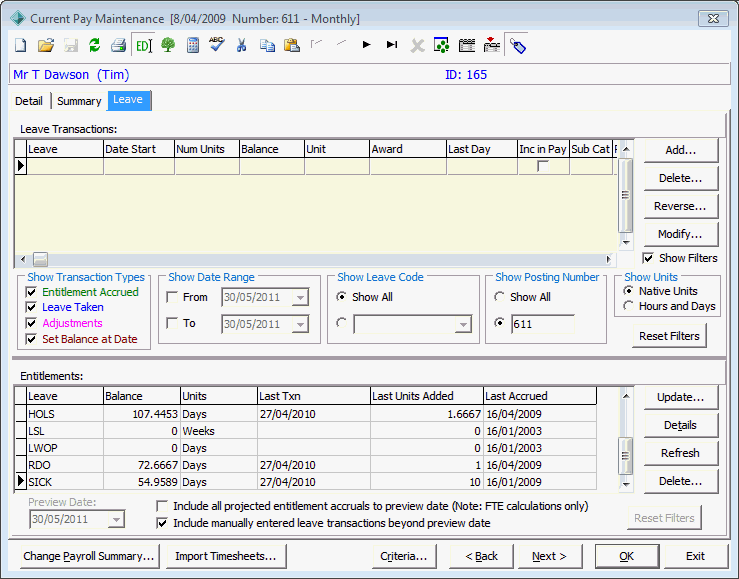Click the Reverse... button
Screen dimensions: 739x579
tap(681, 206)
